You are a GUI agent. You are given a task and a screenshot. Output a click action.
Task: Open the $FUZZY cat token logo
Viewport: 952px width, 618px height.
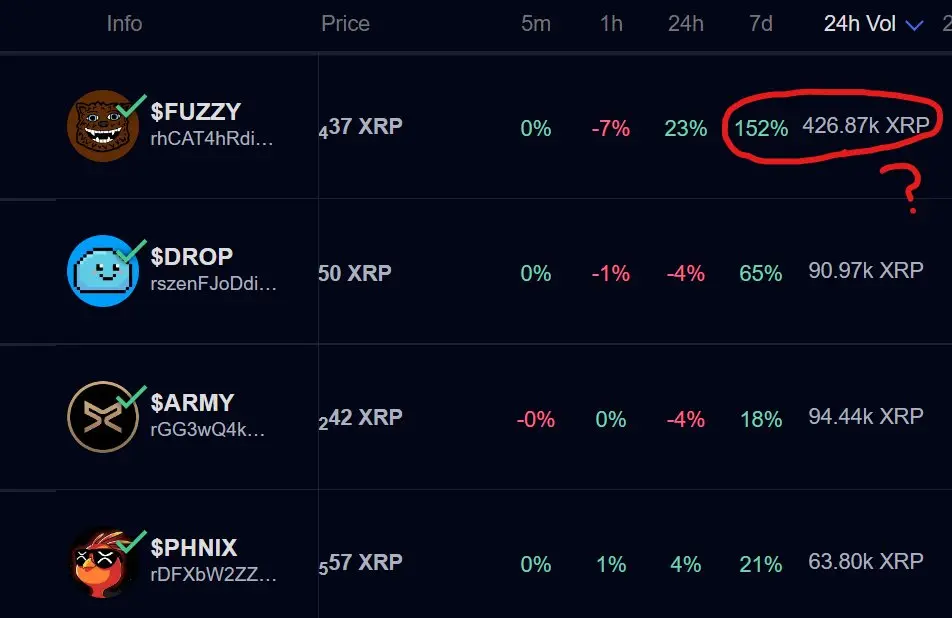[103, 126]
